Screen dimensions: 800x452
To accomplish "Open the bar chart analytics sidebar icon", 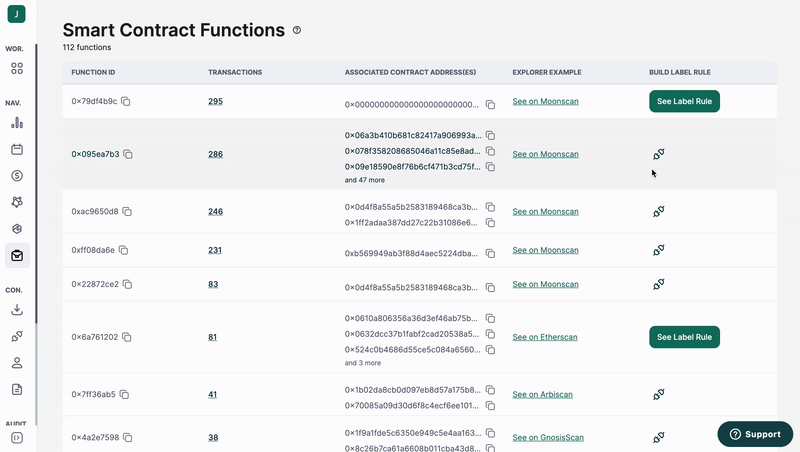I will [x=17, y=122].
